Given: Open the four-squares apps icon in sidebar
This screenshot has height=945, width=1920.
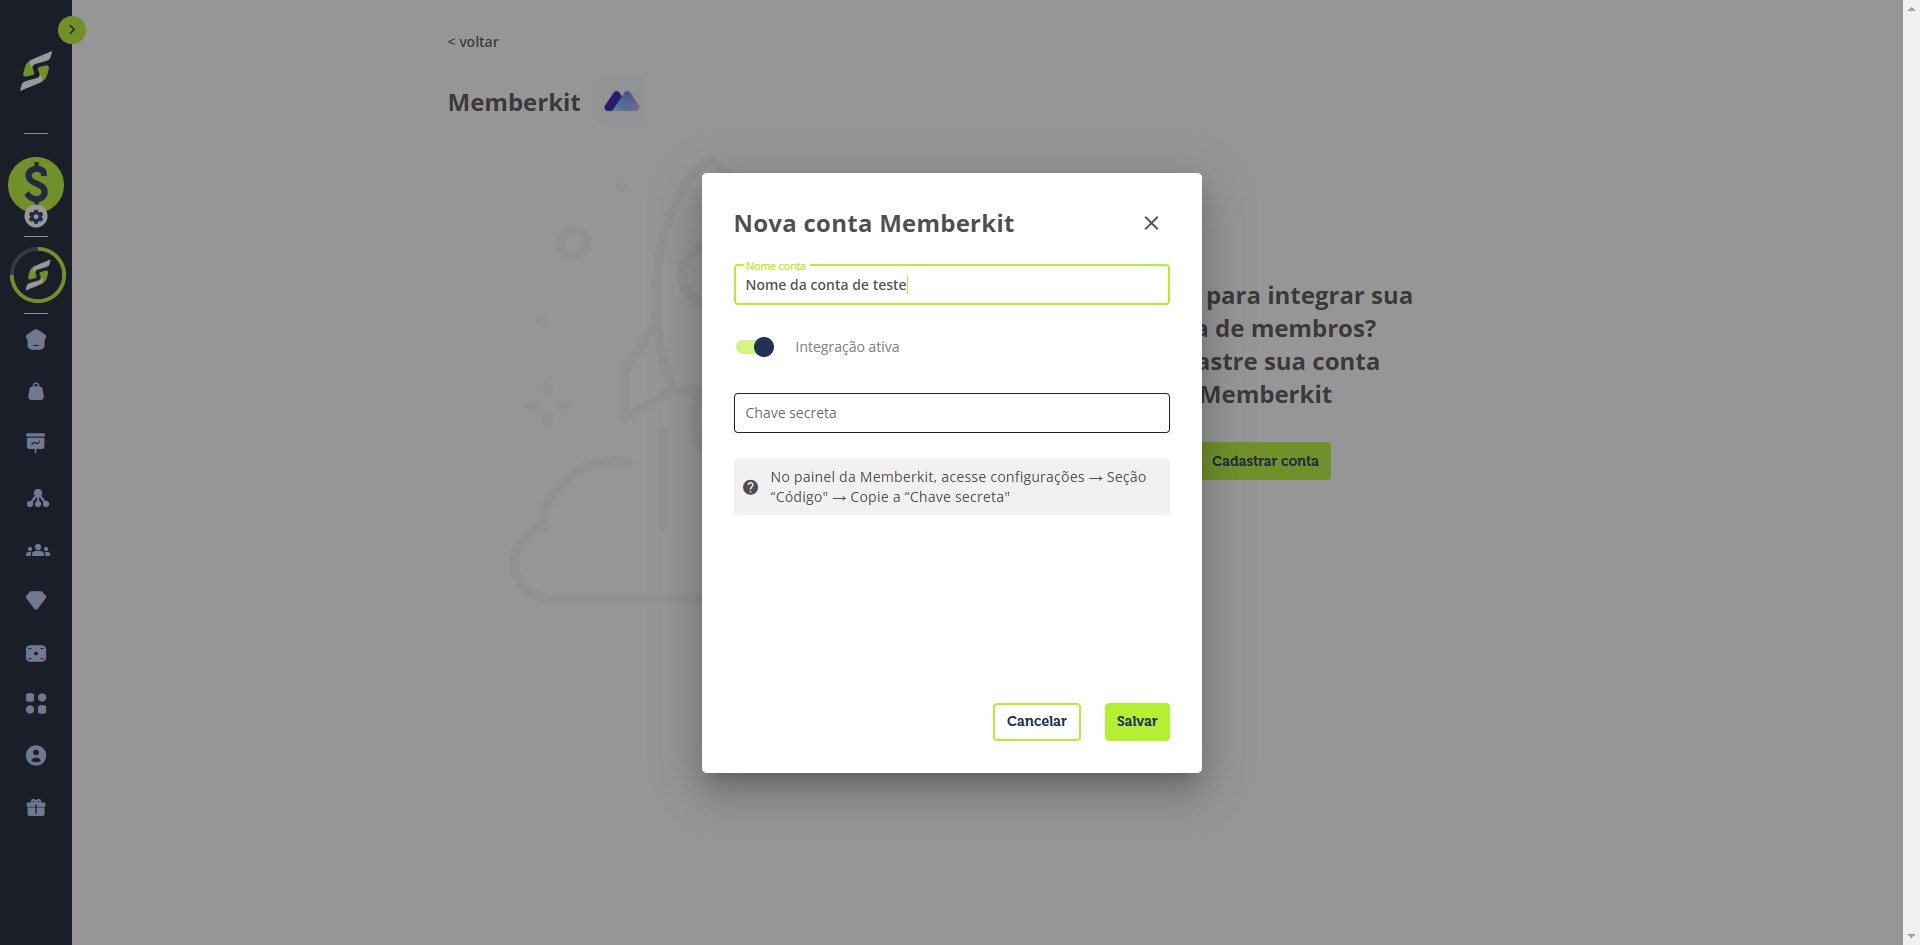Looking at the screenshot, I should tap(36, 704).
